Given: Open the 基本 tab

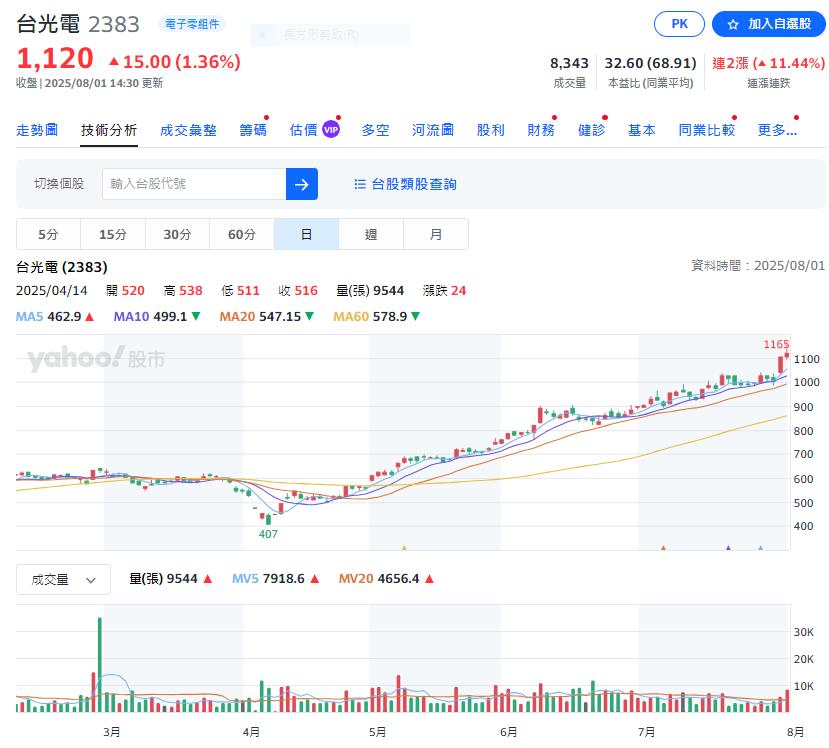Looking at the screenshot, I should click(642, 130).
